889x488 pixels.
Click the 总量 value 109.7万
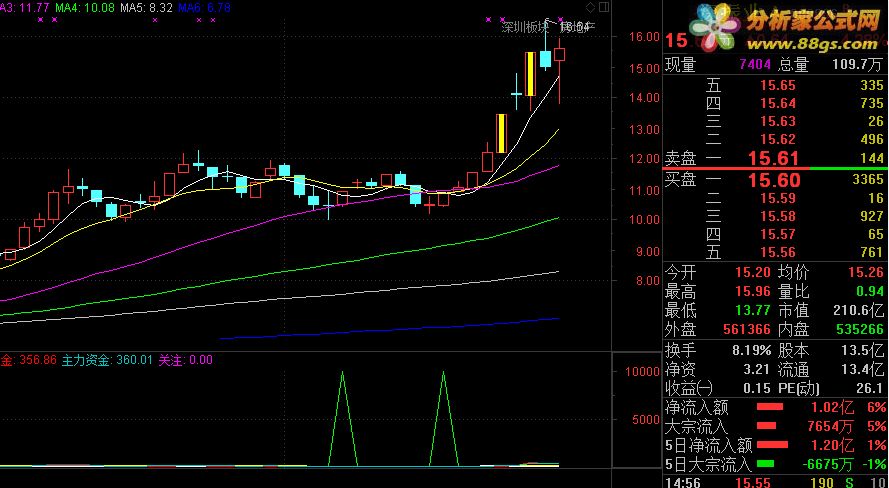pyautogui.click(x=858, y=65)
